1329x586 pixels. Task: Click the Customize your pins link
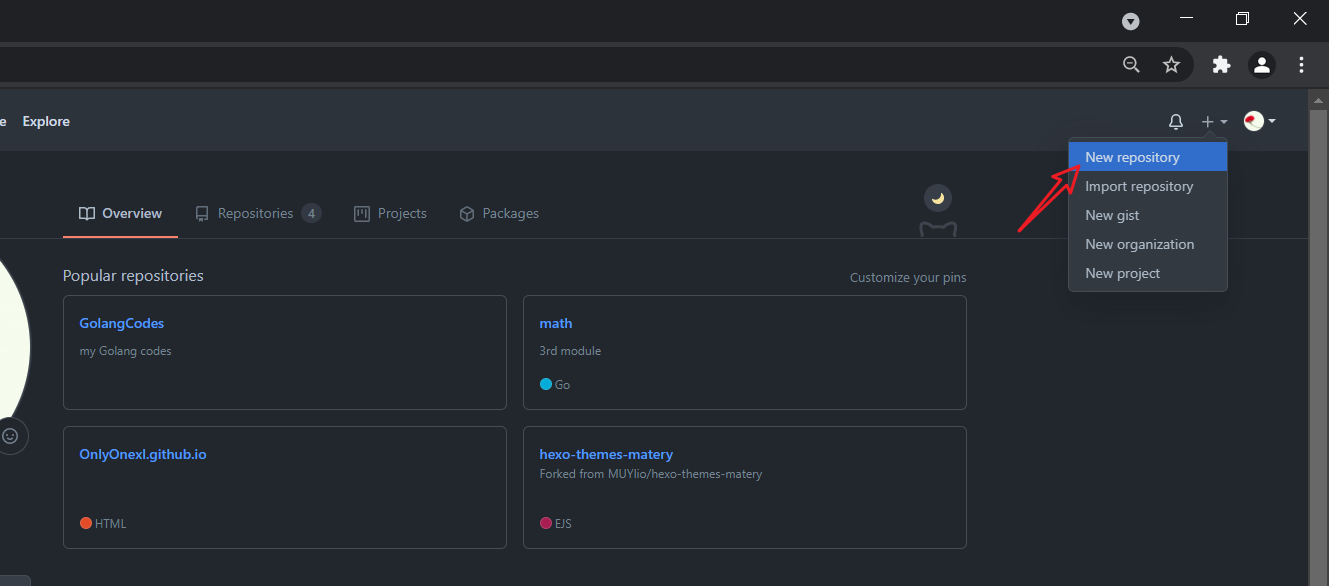908,278
